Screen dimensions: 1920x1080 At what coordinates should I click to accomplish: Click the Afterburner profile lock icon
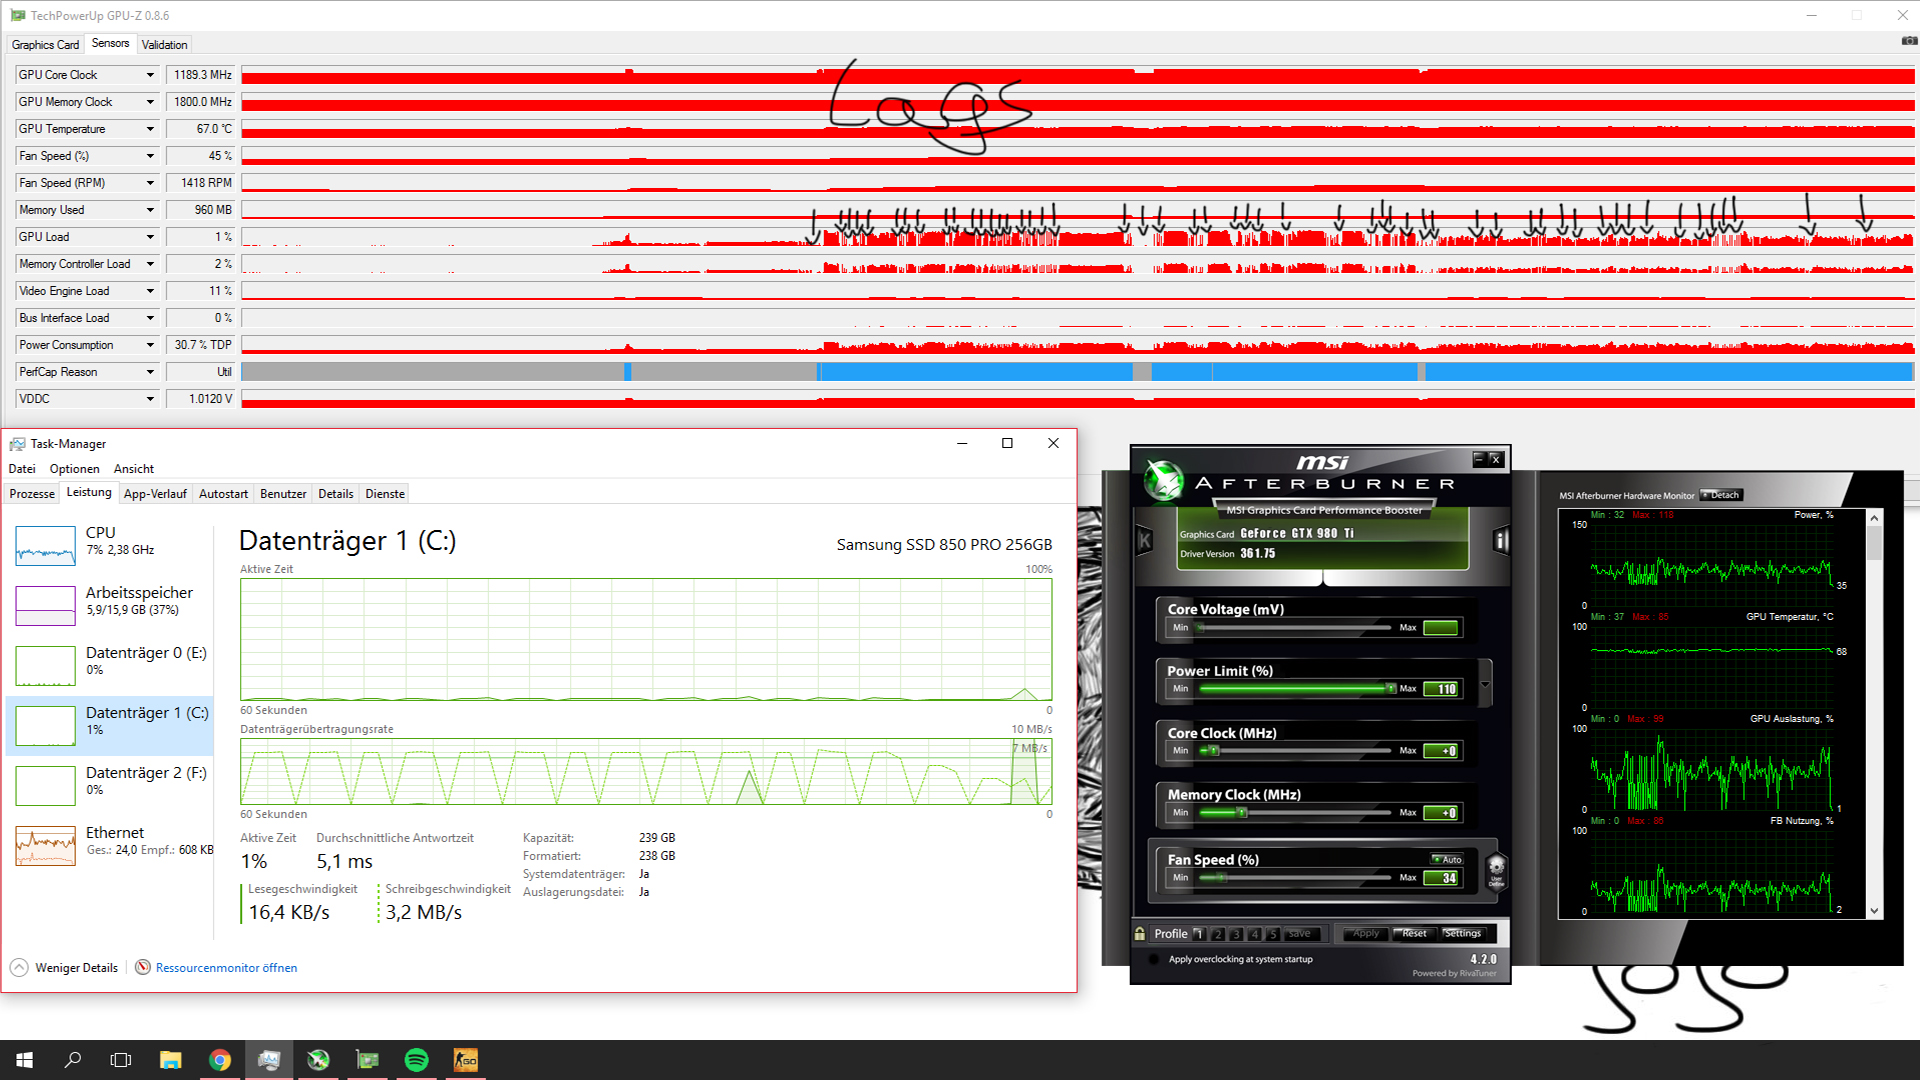click(1140, 933)
